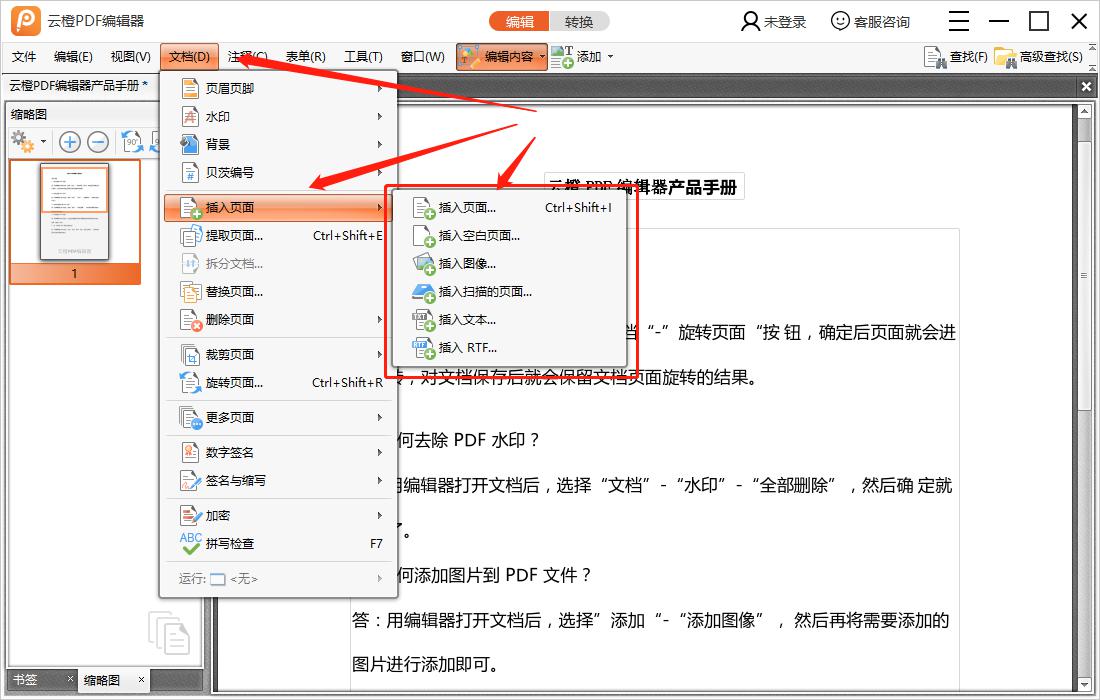This screenshot has height=700, width=1100.
Task: Open the 页眉页脚 (header/footer) settings
Action: 222,88
